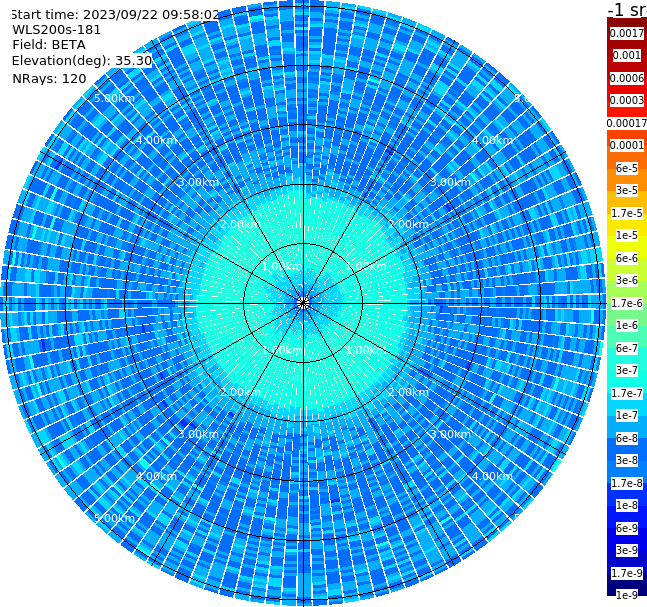
Task: Select the 0.00017 colorbar label
Action: (x=627, y=123)
